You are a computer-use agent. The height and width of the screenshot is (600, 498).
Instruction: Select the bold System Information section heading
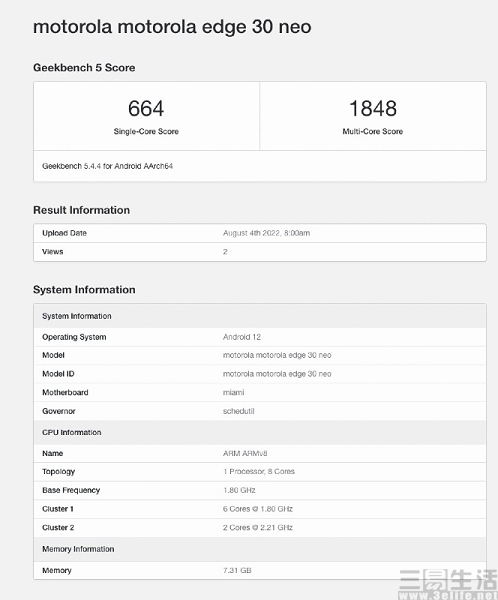[84, 290]
